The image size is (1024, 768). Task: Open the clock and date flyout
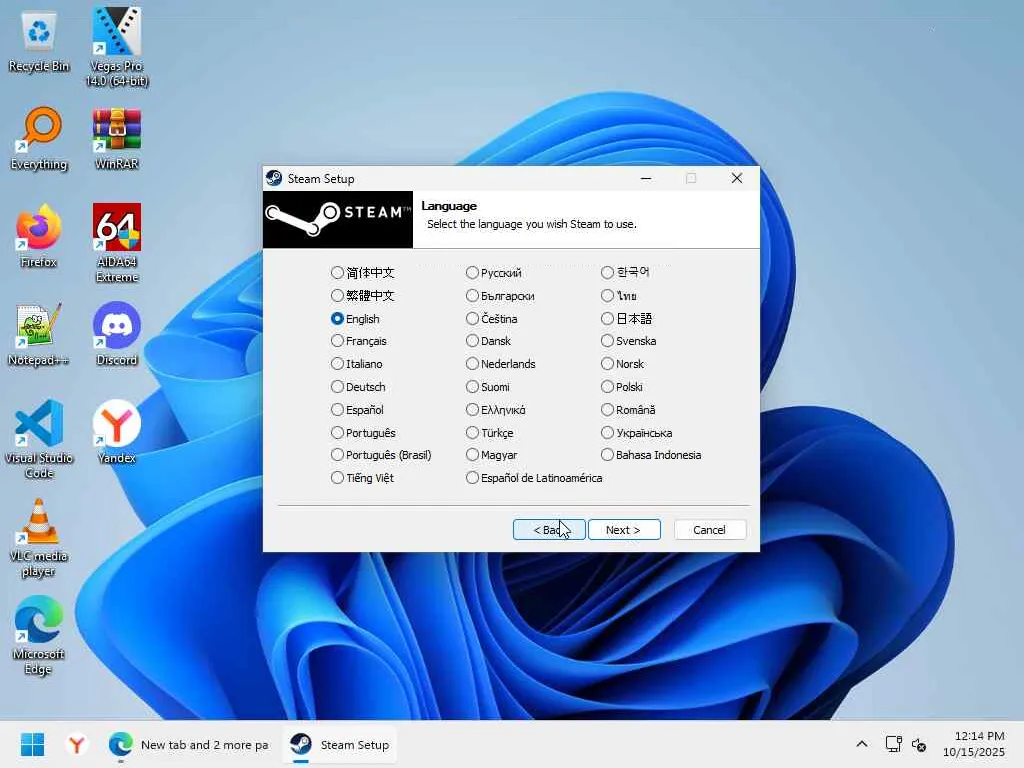pyautogui.click(x=974, y=744)
